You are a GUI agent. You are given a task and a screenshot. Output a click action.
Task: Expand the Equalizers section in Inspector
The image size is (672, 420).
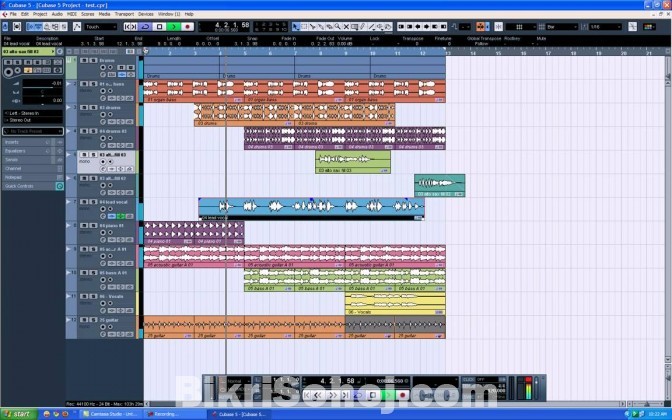click(33, 151)
